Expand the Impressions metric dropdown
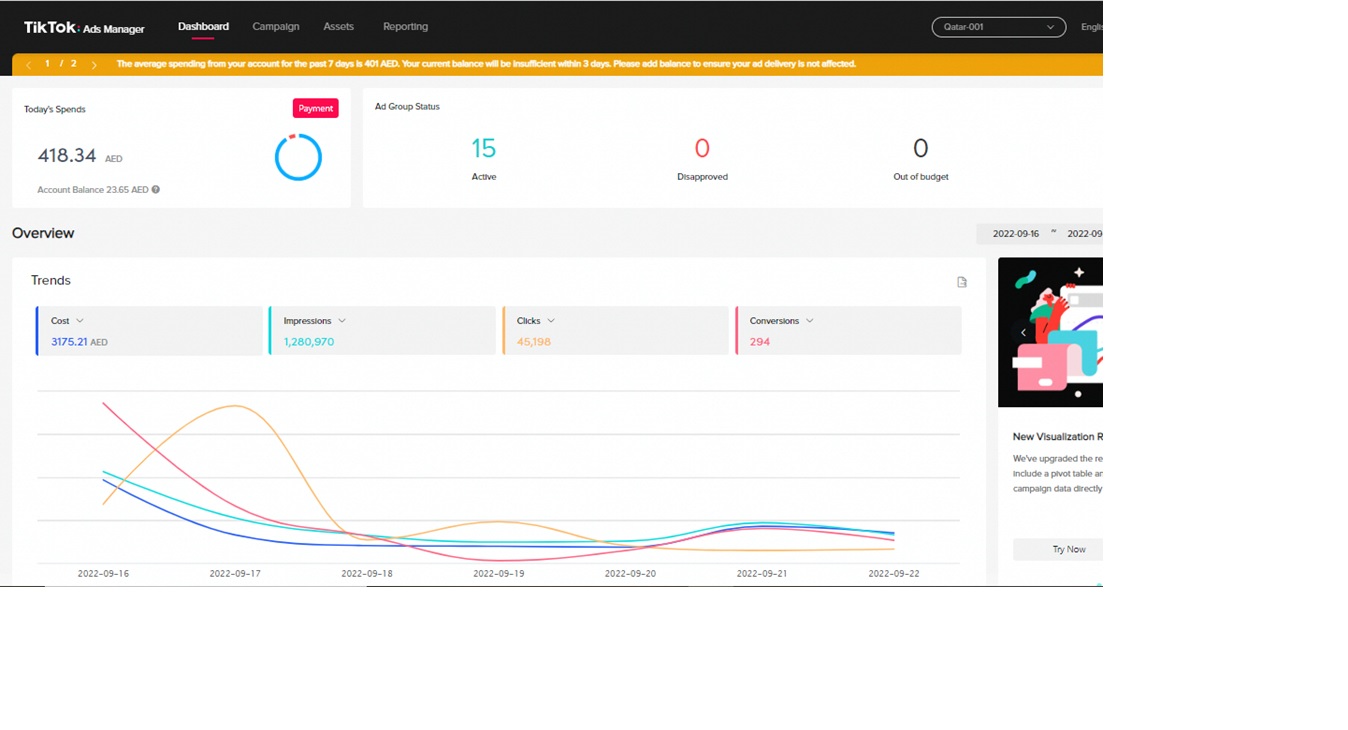Image resolution: width=1348 pixels, height=730 pixels. 342,321
